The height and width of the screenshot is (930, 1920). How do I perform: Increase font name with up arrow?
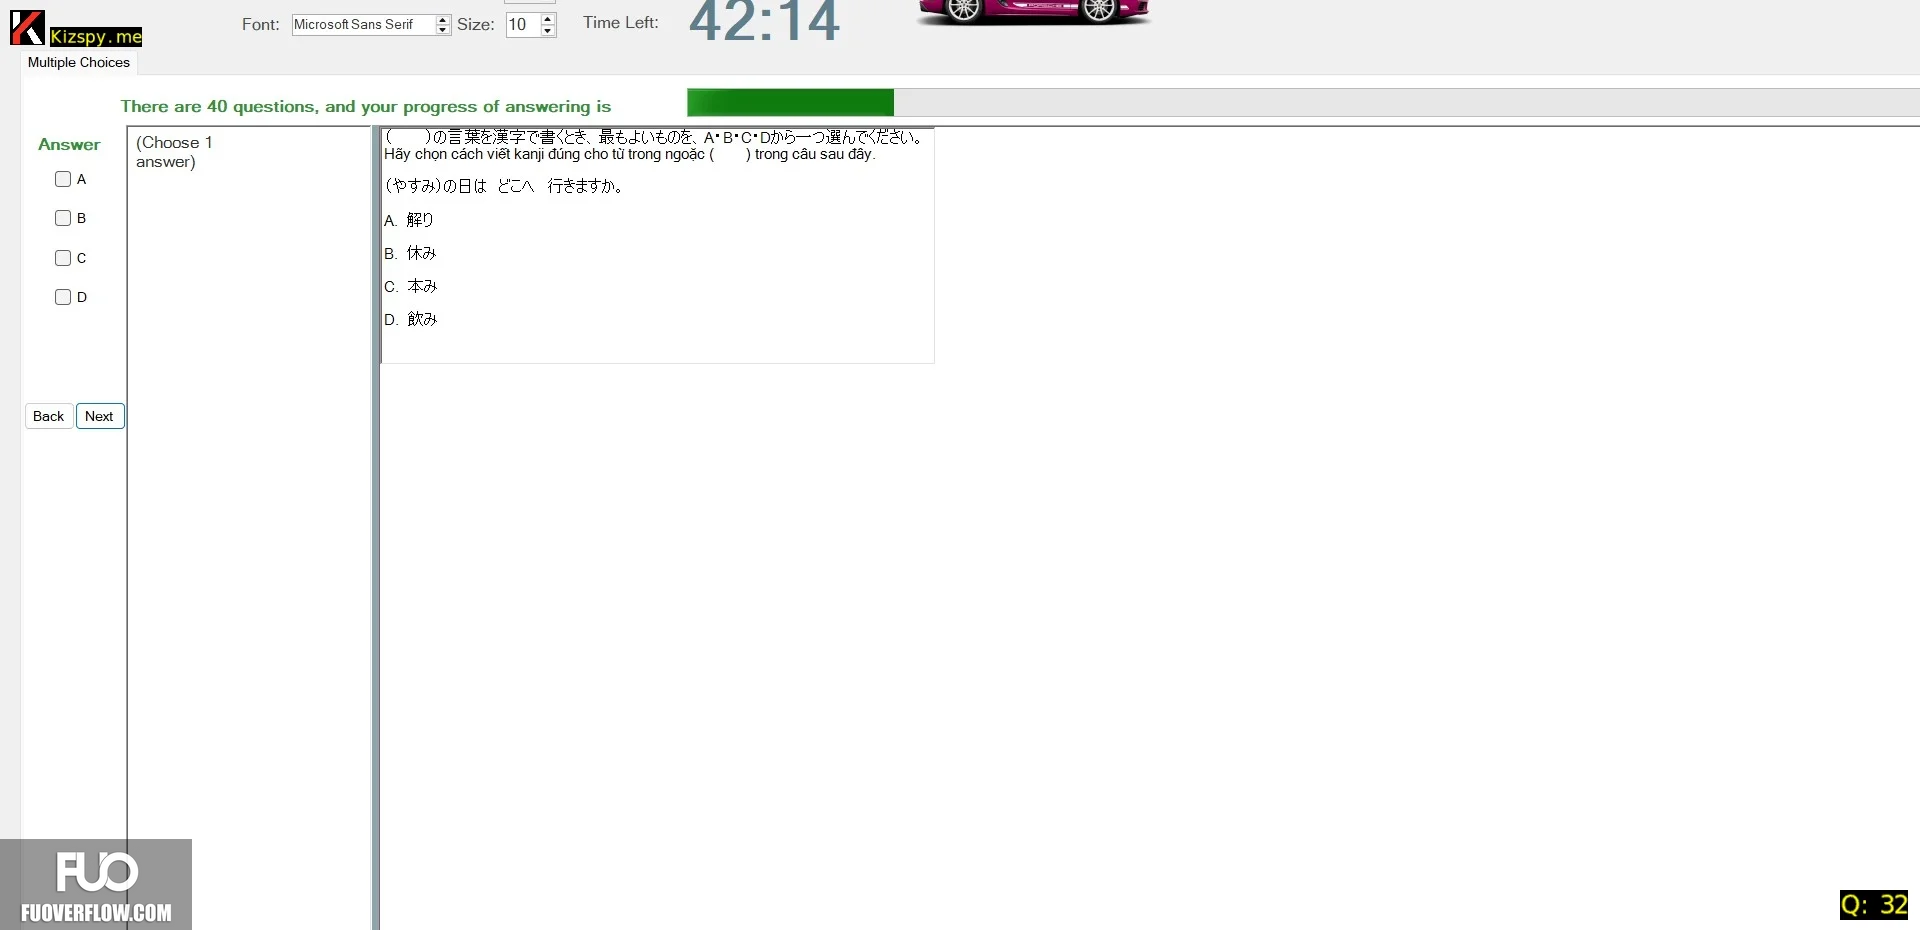click(443, 20)
